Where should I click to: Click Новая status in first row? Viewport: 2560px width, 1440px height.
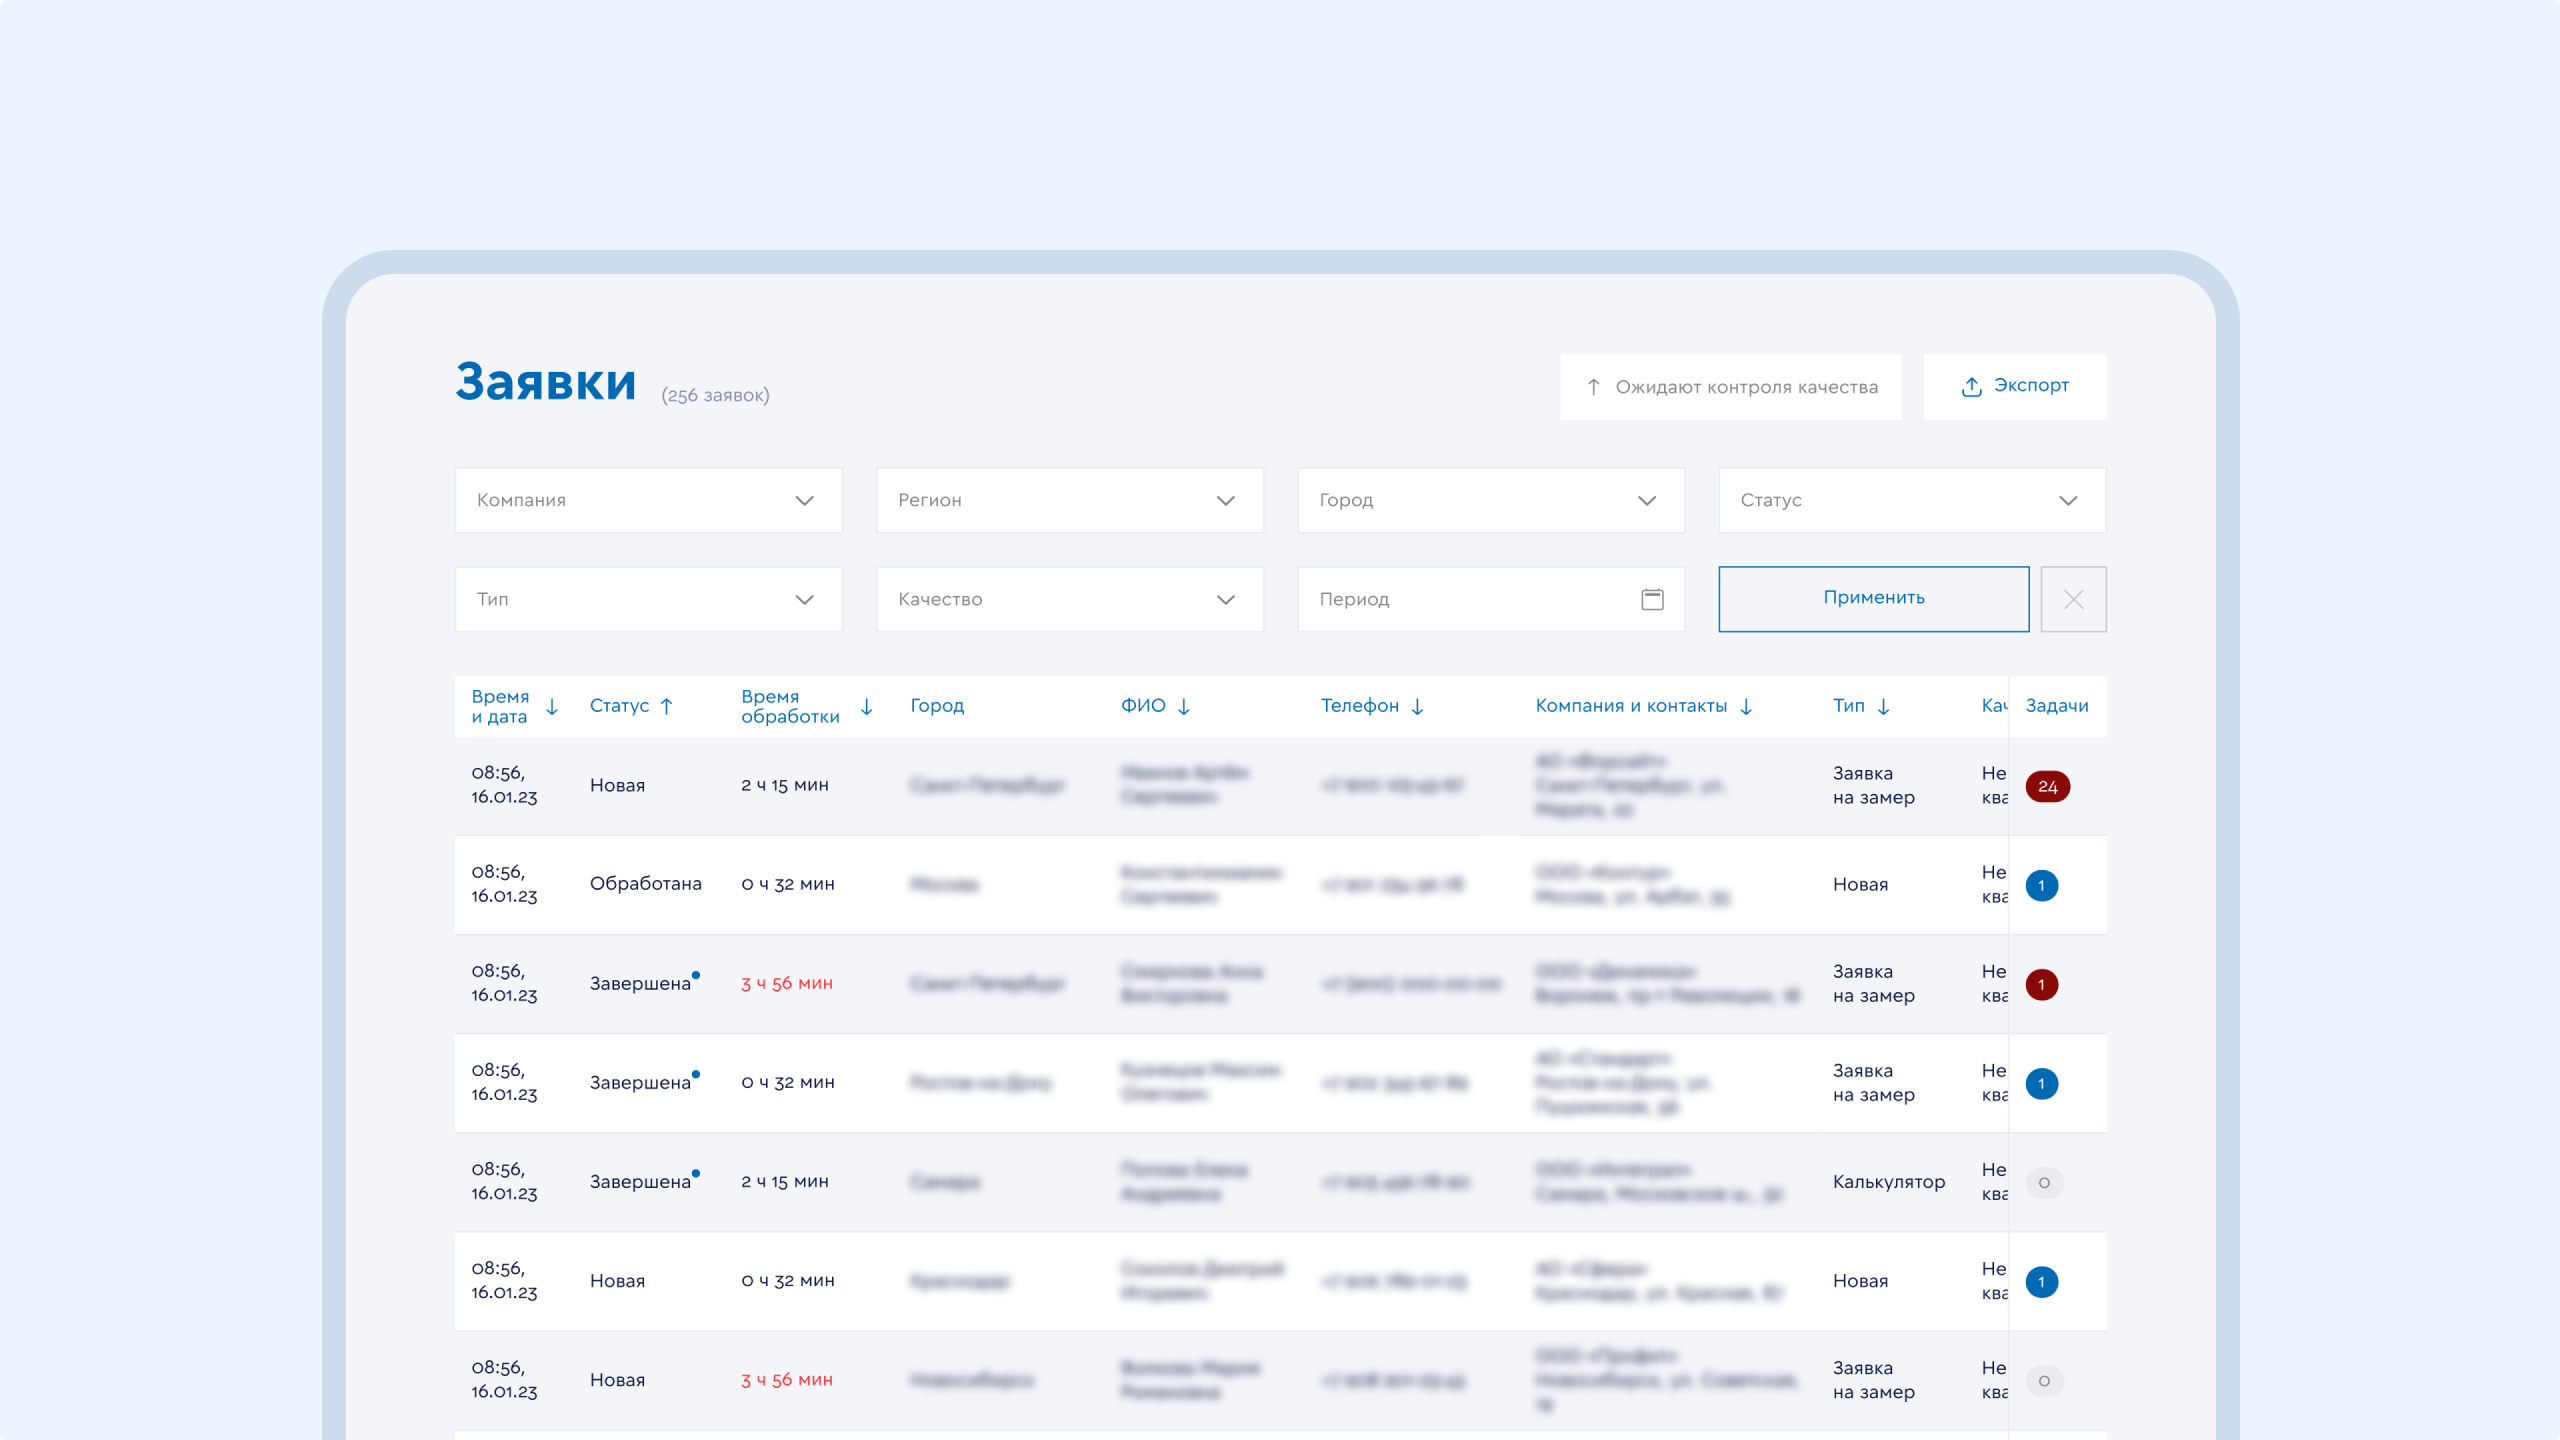617,786
